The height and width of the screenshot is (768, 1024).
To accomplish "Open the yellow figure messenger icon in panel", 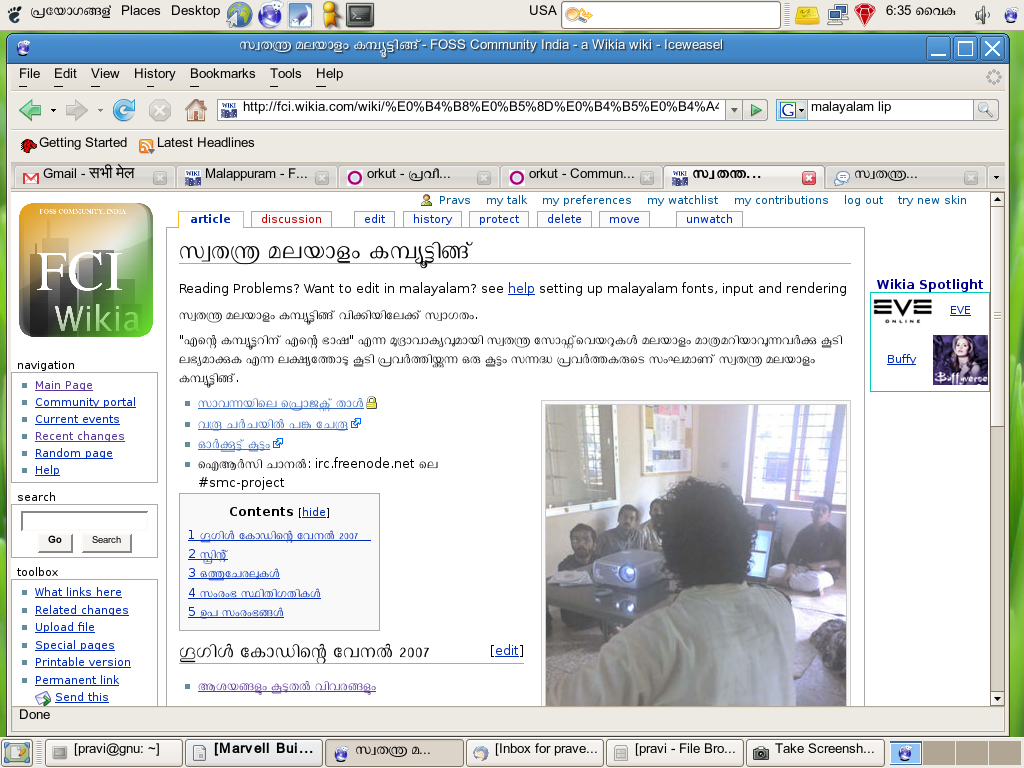I will click(331, 14).
